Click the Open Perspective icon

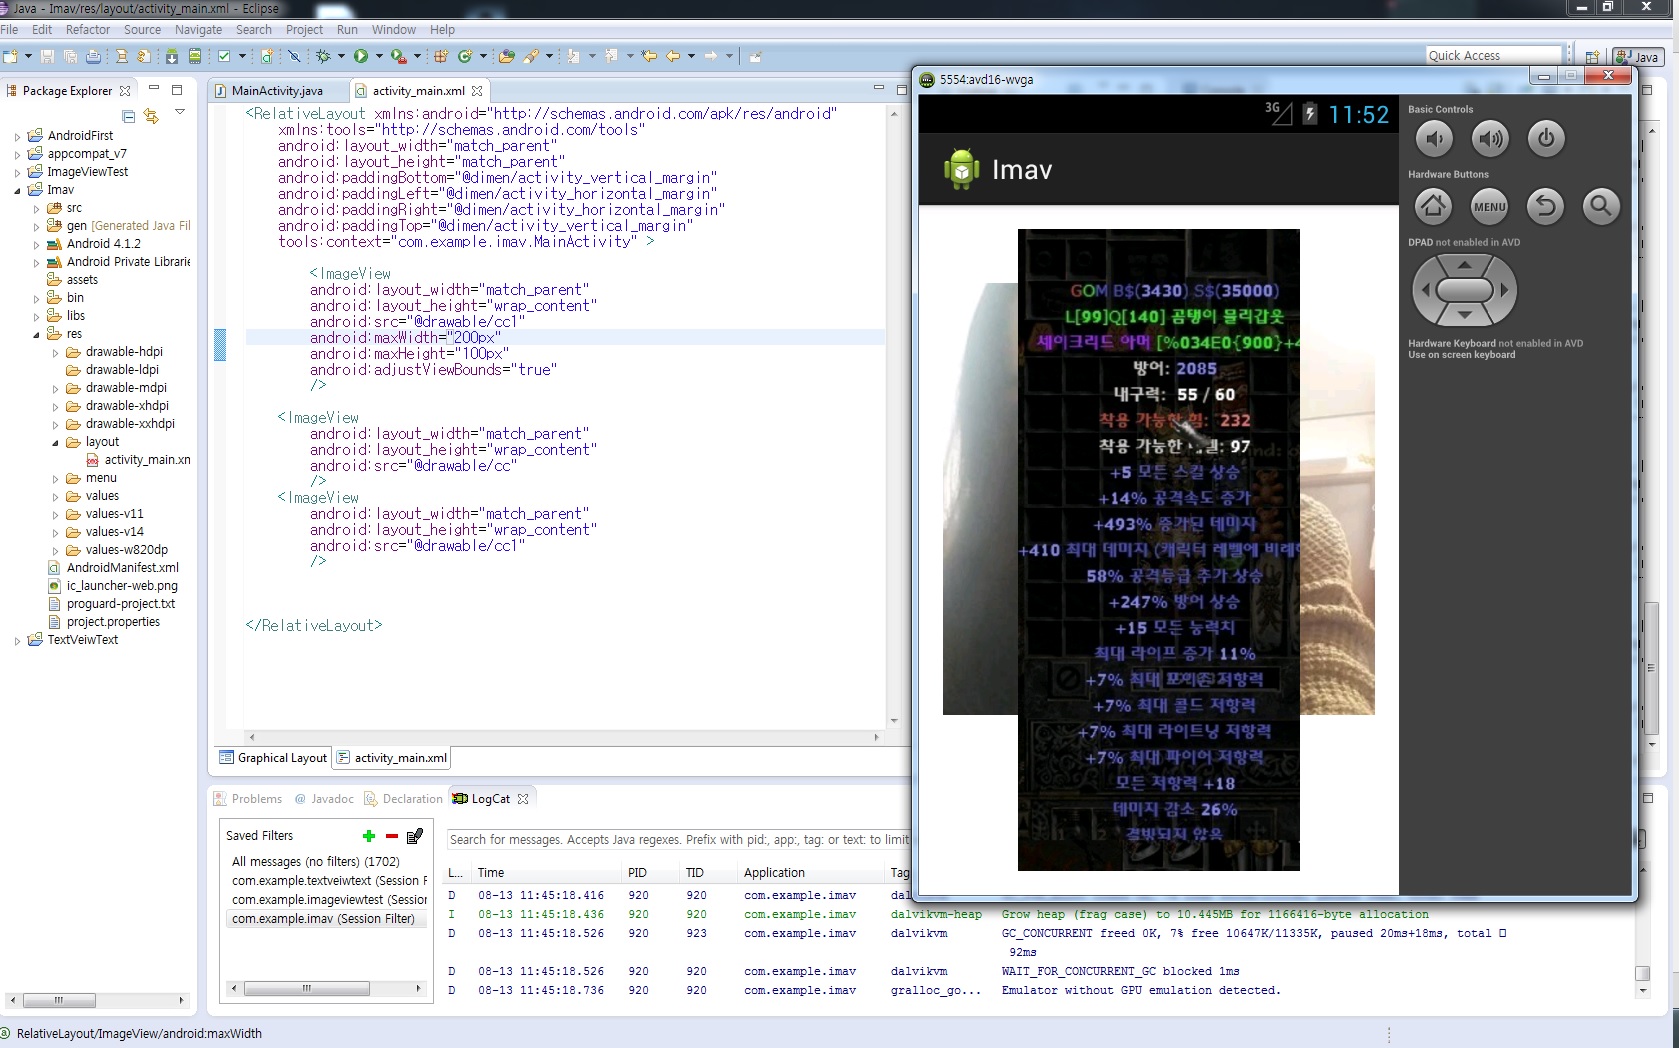pos(1593,57)
